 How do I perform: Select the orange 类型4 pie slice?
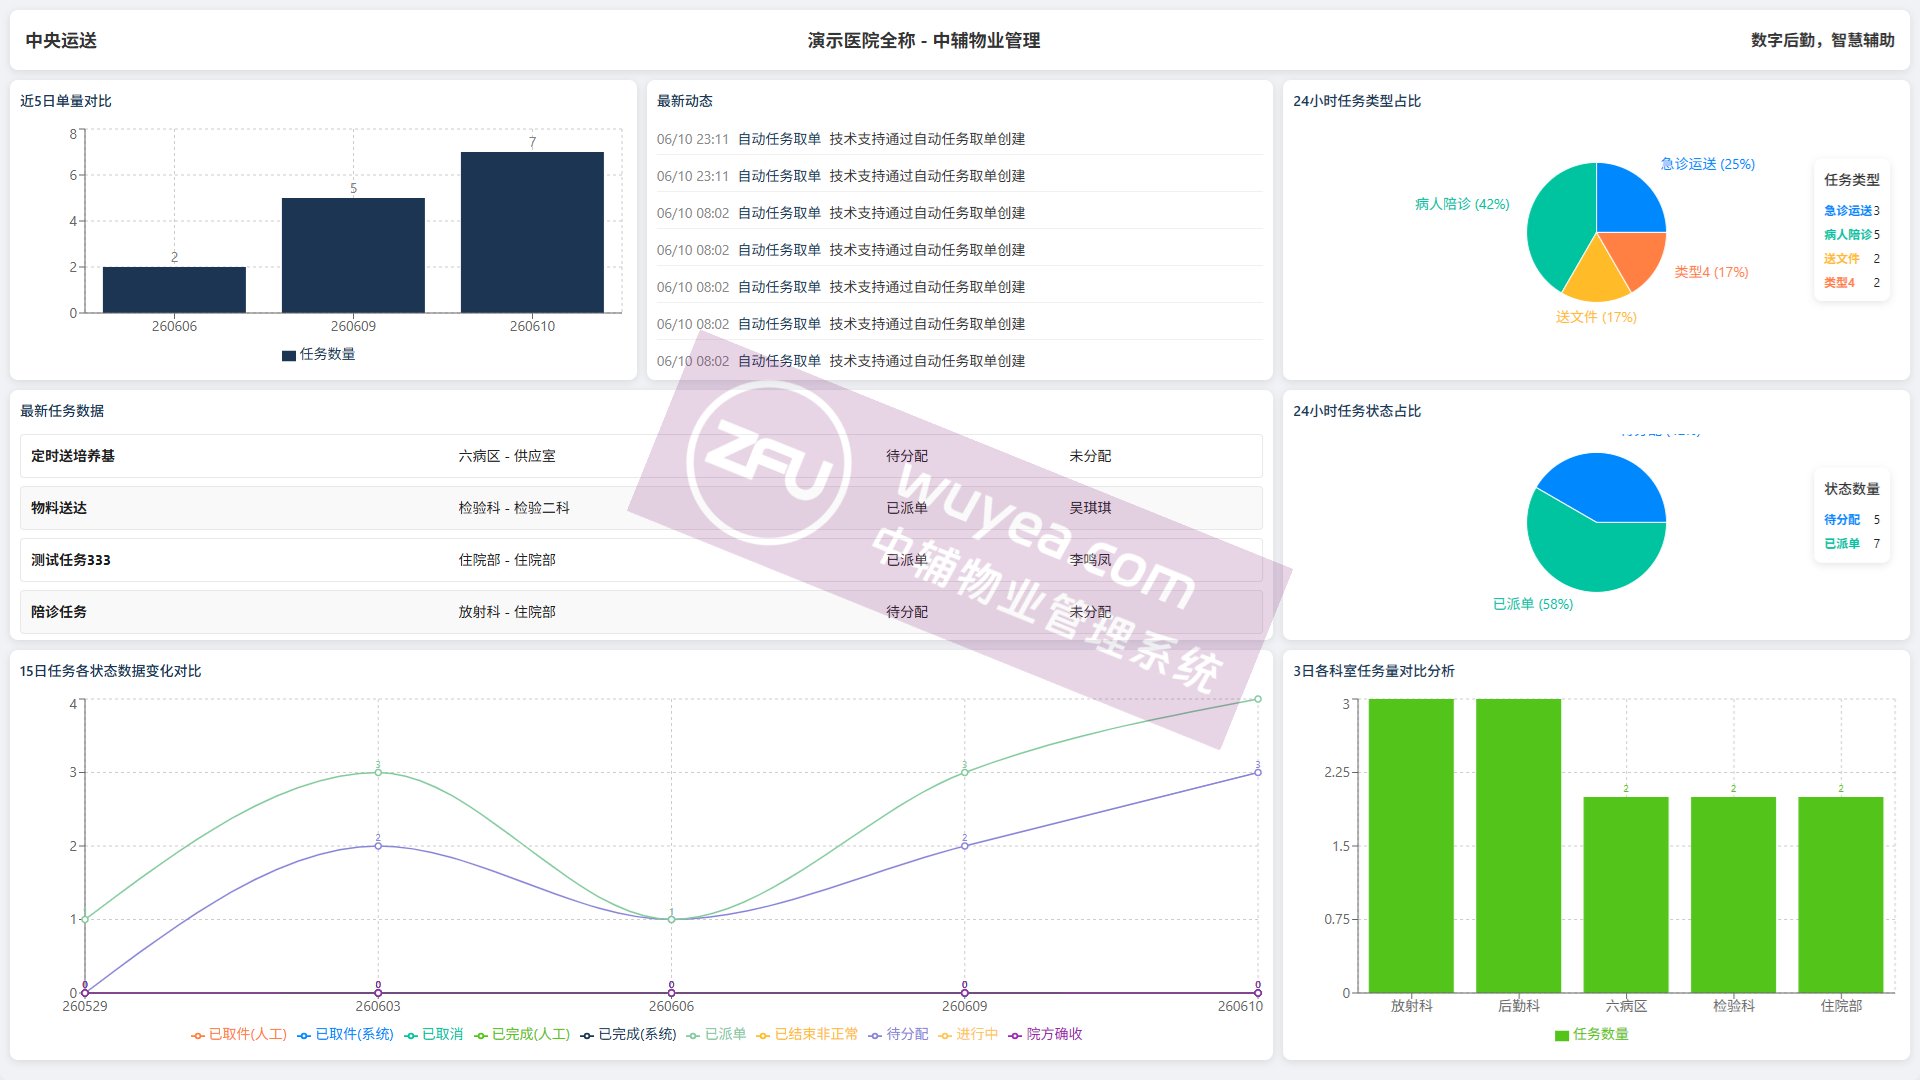point(1635,255)
